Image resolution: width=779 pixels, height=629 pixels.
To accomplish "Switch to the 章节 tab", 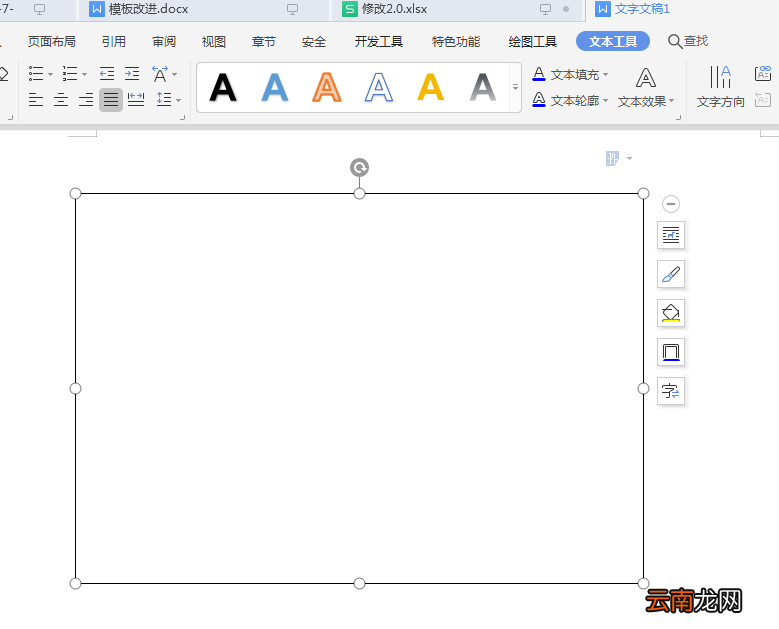I will [264, 41].
